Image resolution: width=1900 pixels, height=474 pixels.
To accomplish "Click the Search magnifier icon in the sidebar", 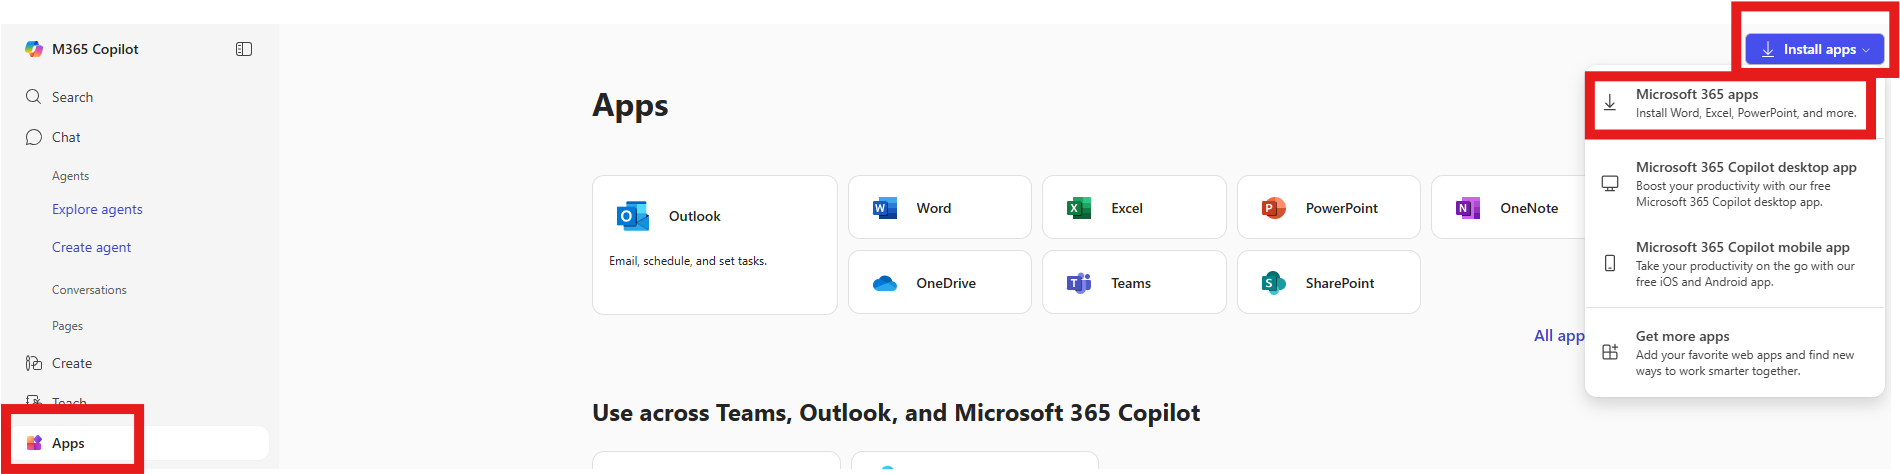I will 34,97.
